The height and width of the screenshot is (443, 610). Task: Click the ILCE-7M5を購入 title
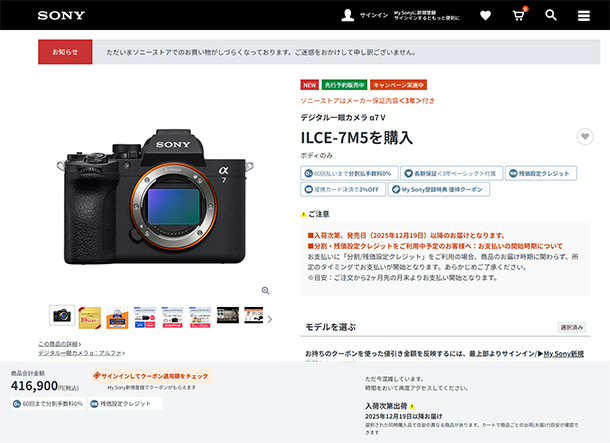[357, 138]
